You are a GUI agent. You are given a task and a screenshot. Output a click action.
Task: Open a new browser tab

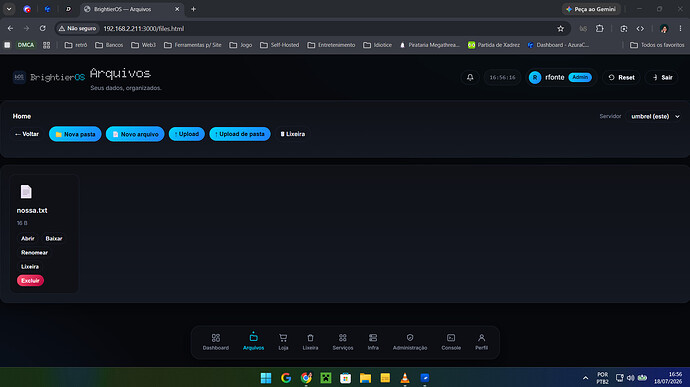pos(193,9)
